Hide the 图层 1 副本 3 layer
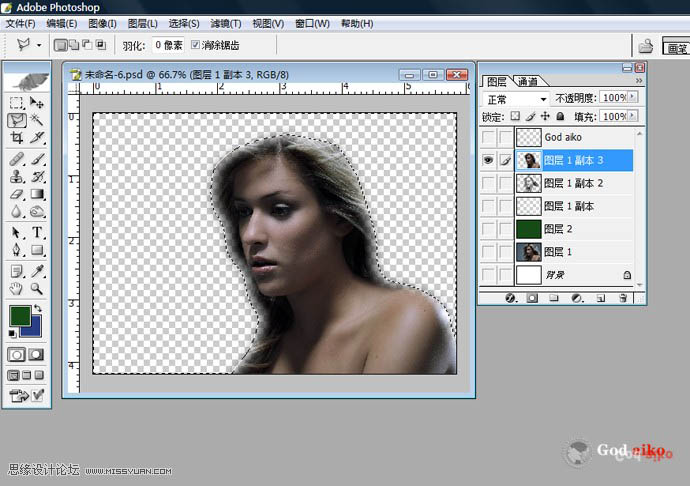Viewport: 690px width, 486px height. click(x=487, y=160)
